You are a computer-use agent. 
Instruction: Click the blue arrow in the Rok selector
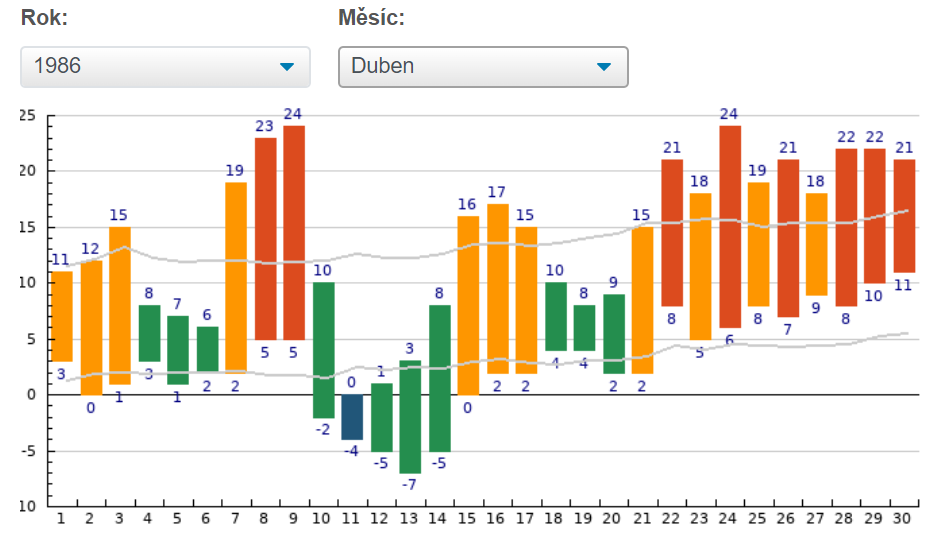(x=288, y=67)
